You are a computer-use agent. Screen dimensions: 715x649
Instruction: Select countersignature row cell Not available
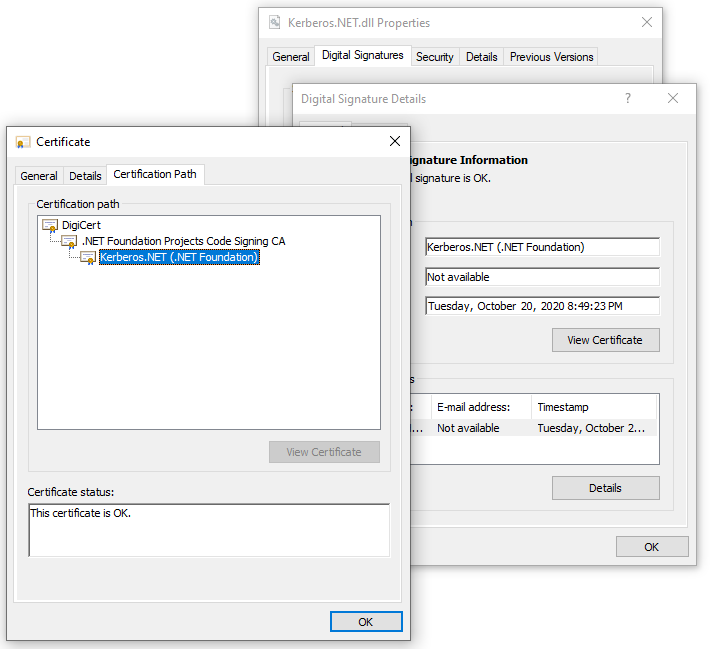pyautogui.click(x=468, y=428)
